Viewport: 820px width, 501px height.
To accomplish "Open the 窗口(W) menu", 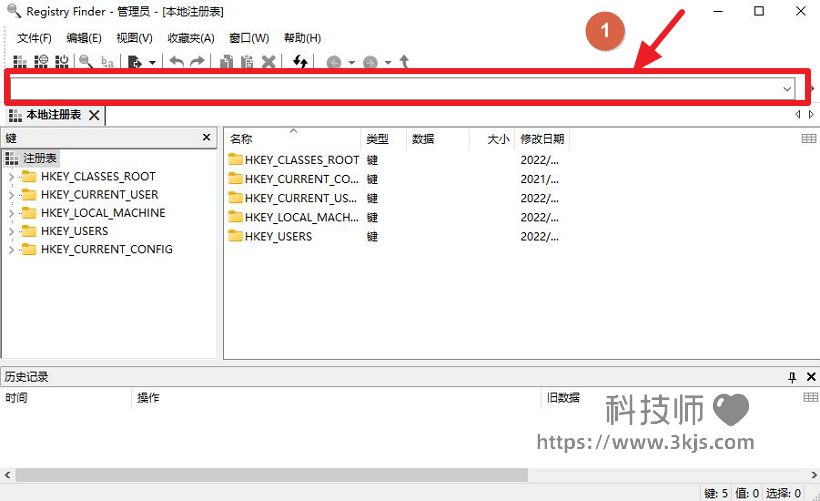I will [249, 38].
